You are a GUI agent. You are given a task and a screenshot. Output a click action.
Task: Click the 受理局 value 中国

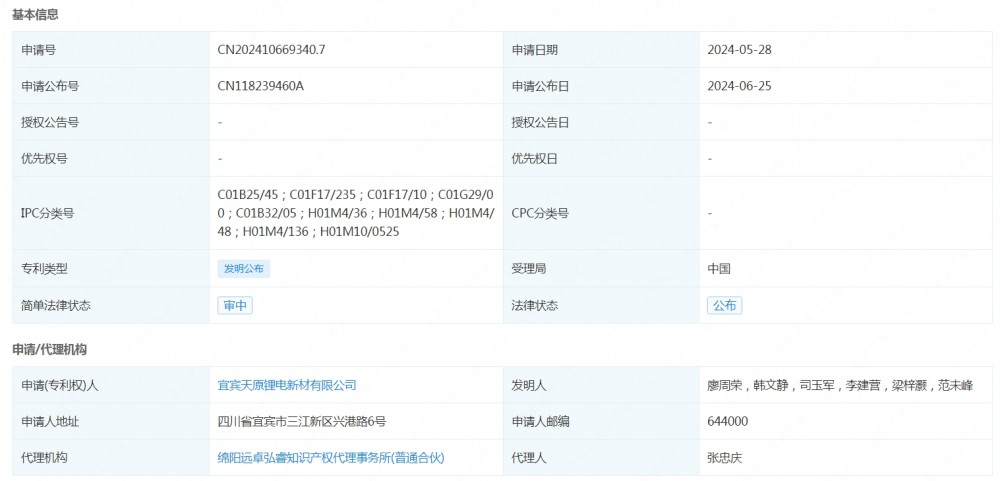click(x=719, y=269)
